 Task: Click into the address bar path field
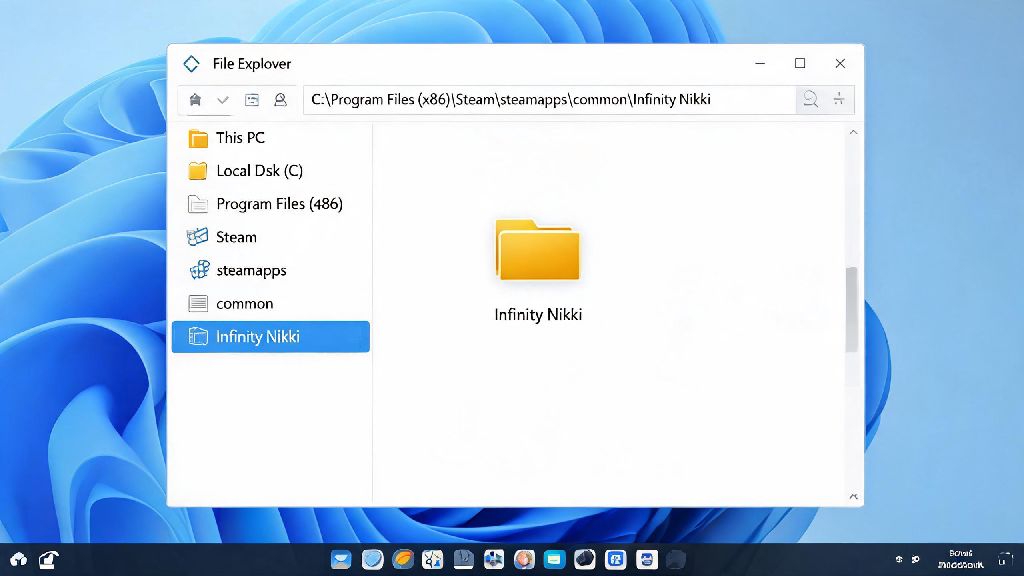pyautogui.click(x=549, y=100)
